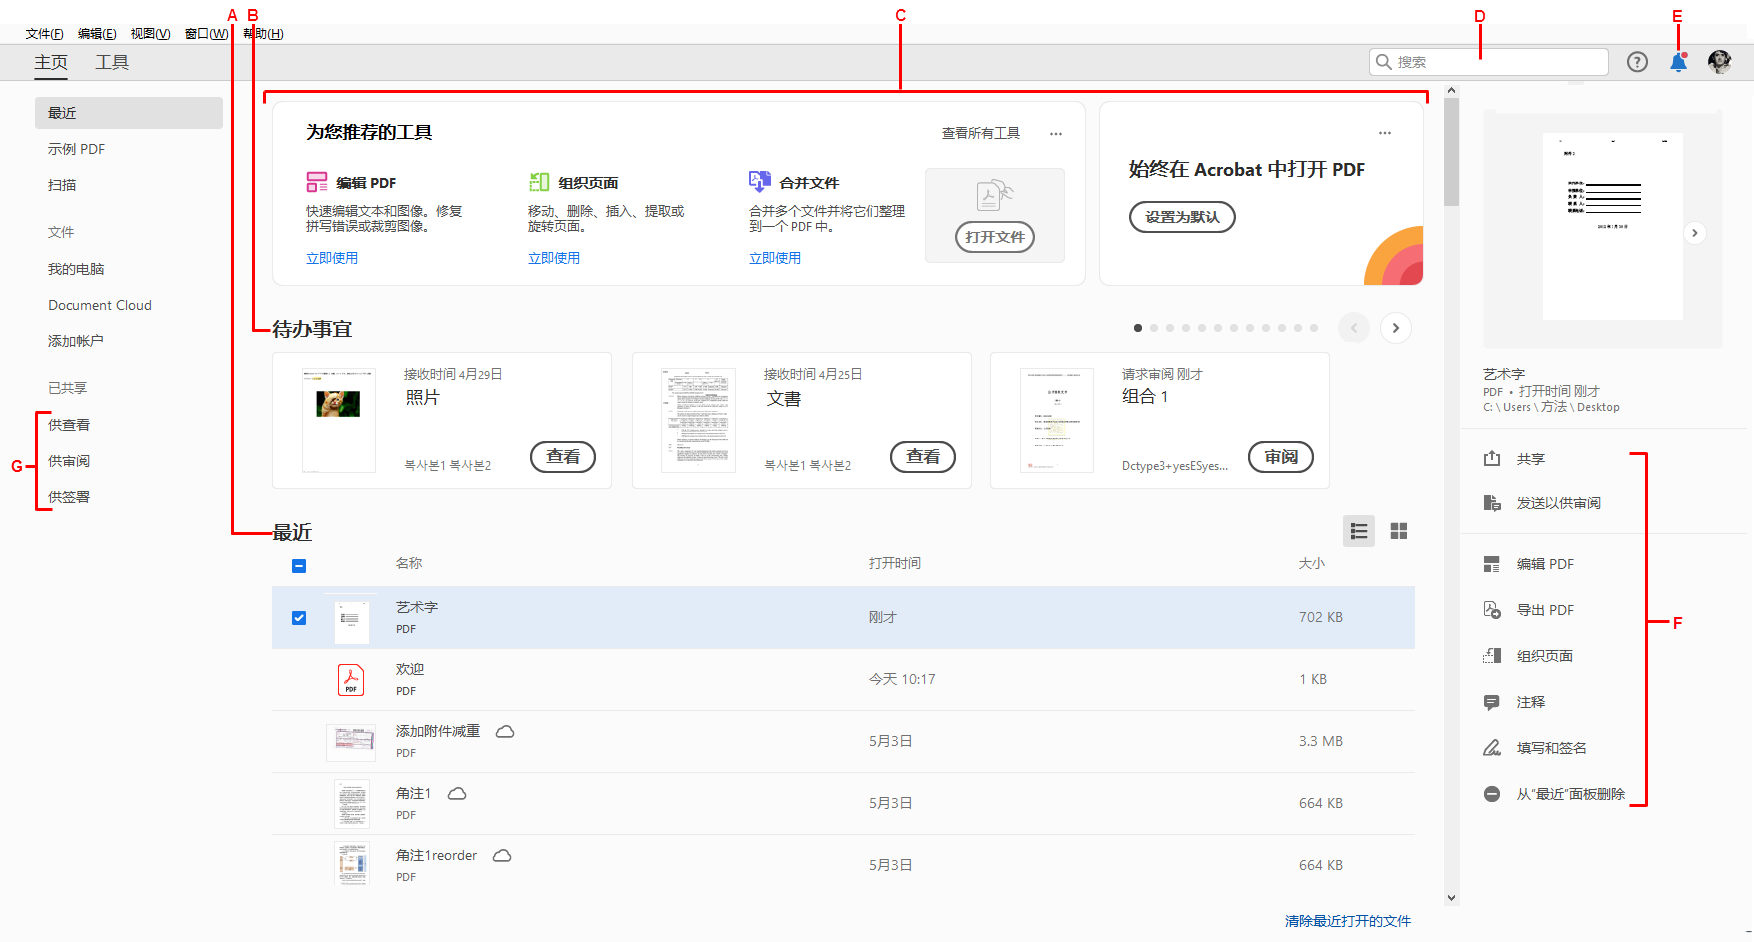Image resolution: width=1754 pixels, height=942 pixels.
Task: Click the cloud icon next to 角注1reorder
Action: [x=502, y=855]
